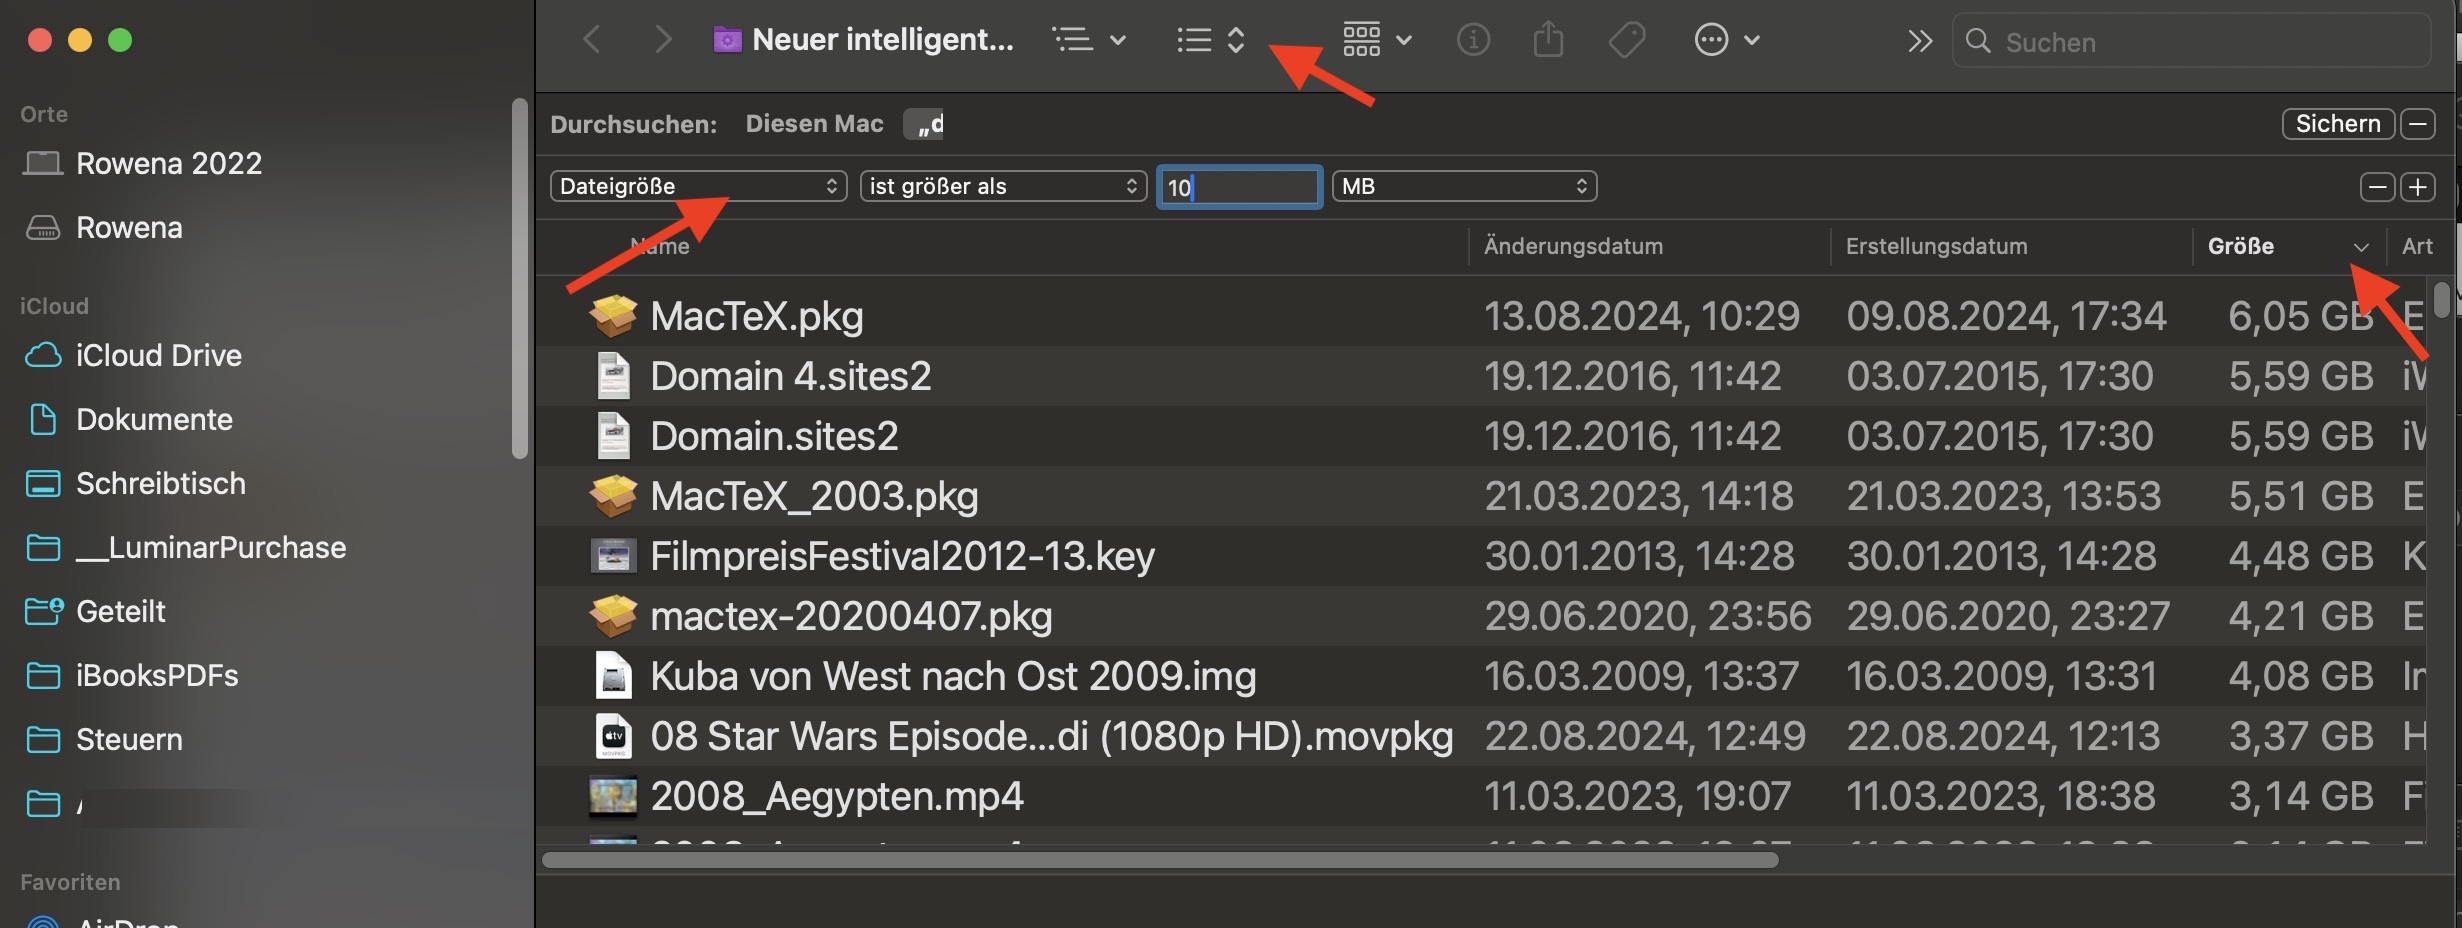Click the Share toolbar icon
2462x928 pixels.
point(1548,41)
